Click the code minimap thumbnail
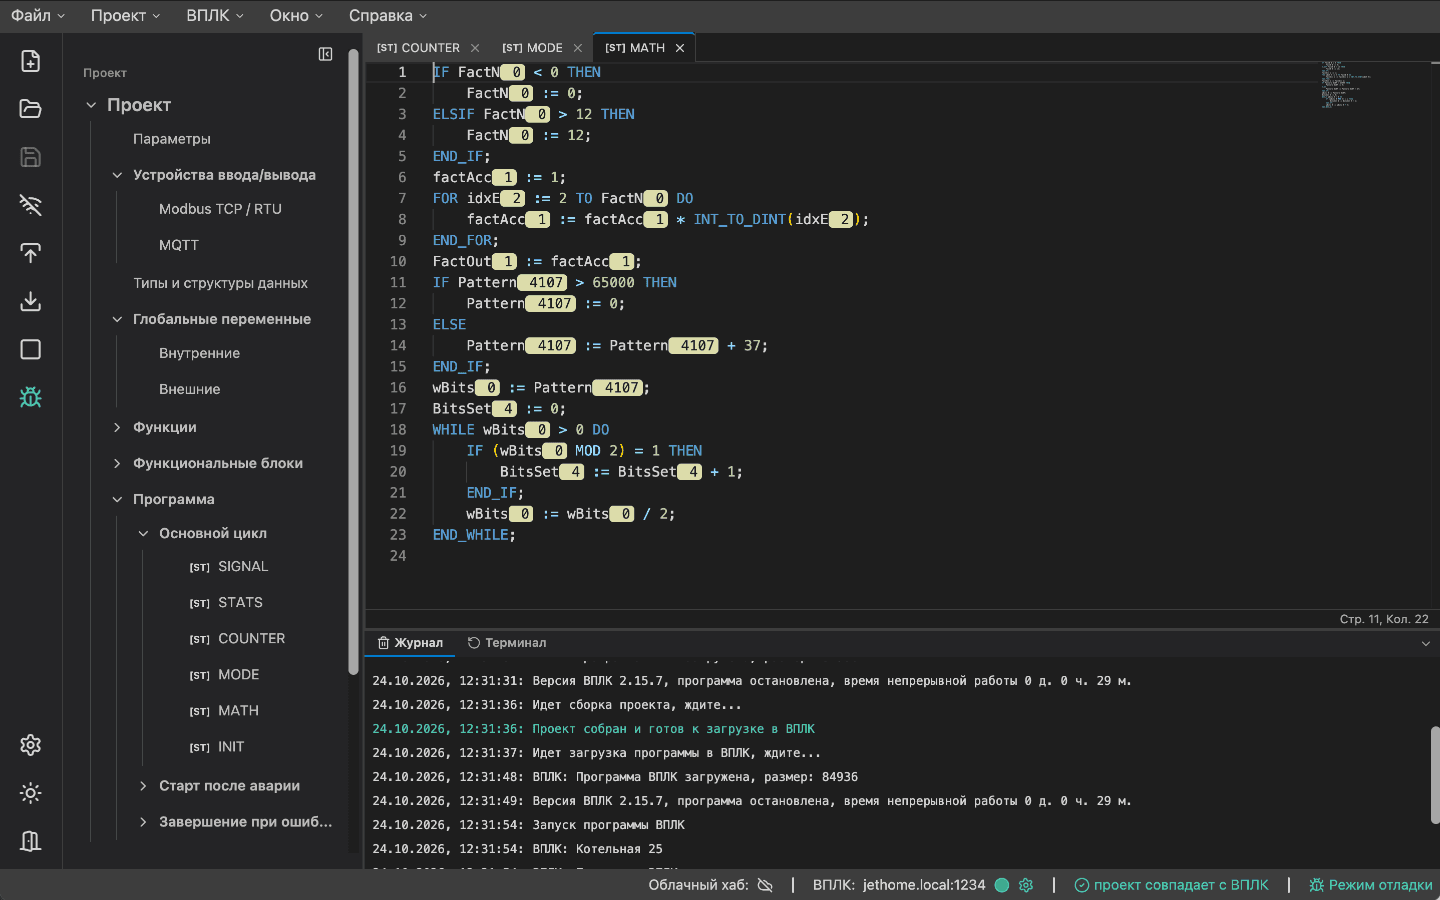 [x=1346, y=85]
